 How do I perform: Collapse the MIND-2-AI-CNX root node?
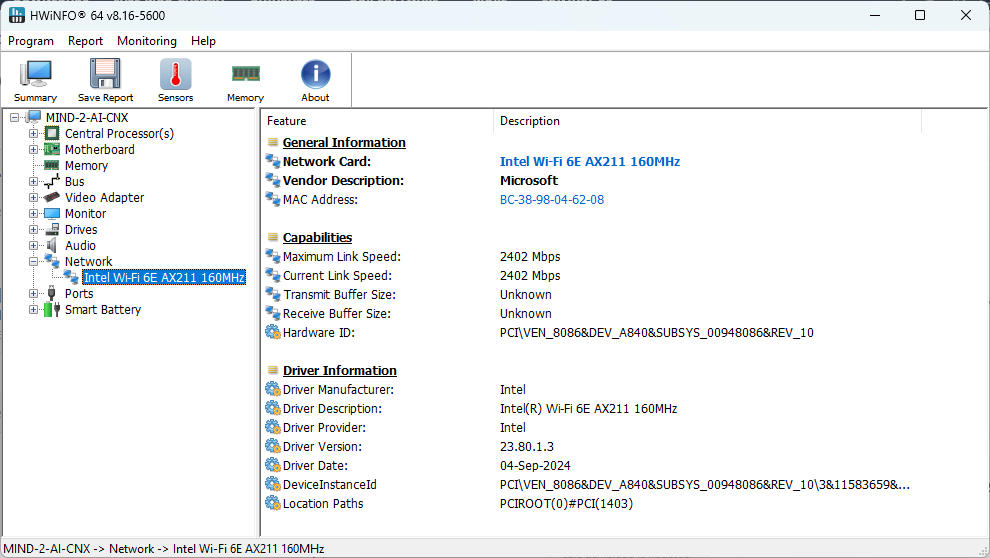pos(15,117)
